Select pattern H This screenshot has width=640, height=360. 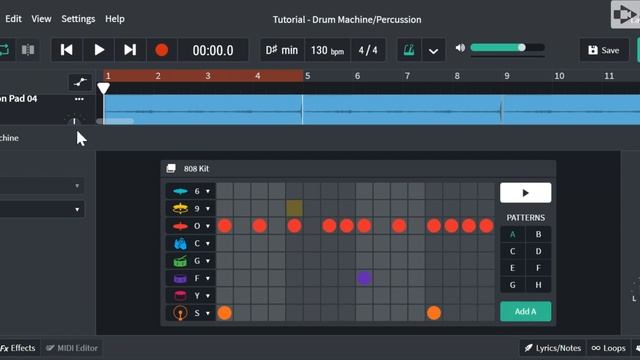[x=538, y=285]
